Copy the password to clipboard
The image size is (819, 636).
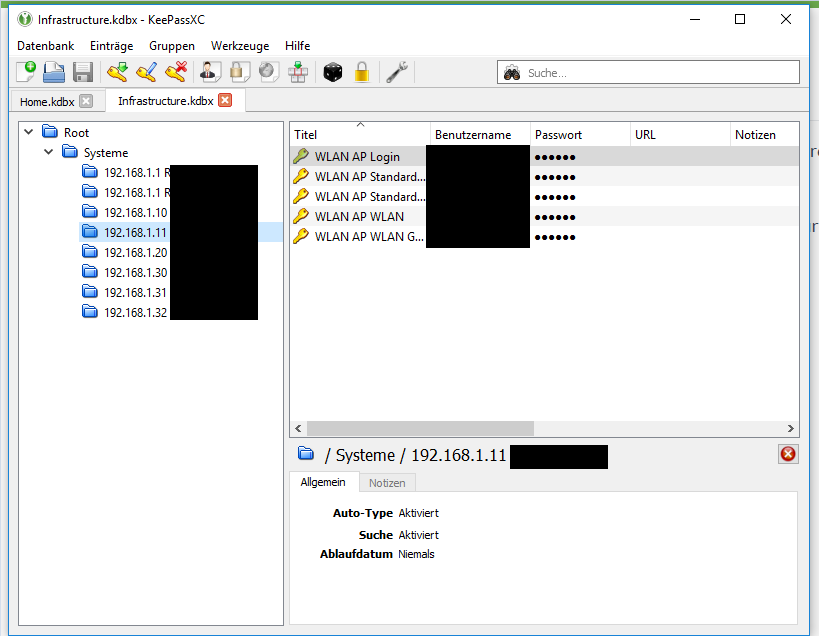(x=238, y=71)
